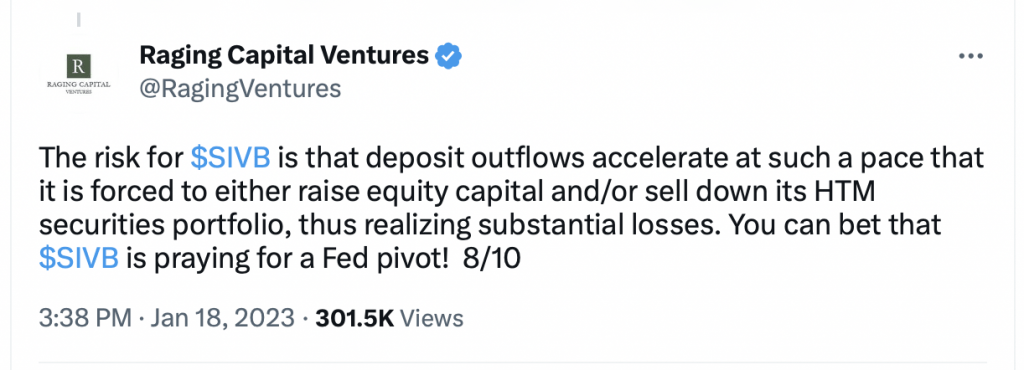This screenshot has width=1024, height=370.
Task: Open the Raging Capital Ventures display name
Action: pyautogui.click(x=284, y=56)
